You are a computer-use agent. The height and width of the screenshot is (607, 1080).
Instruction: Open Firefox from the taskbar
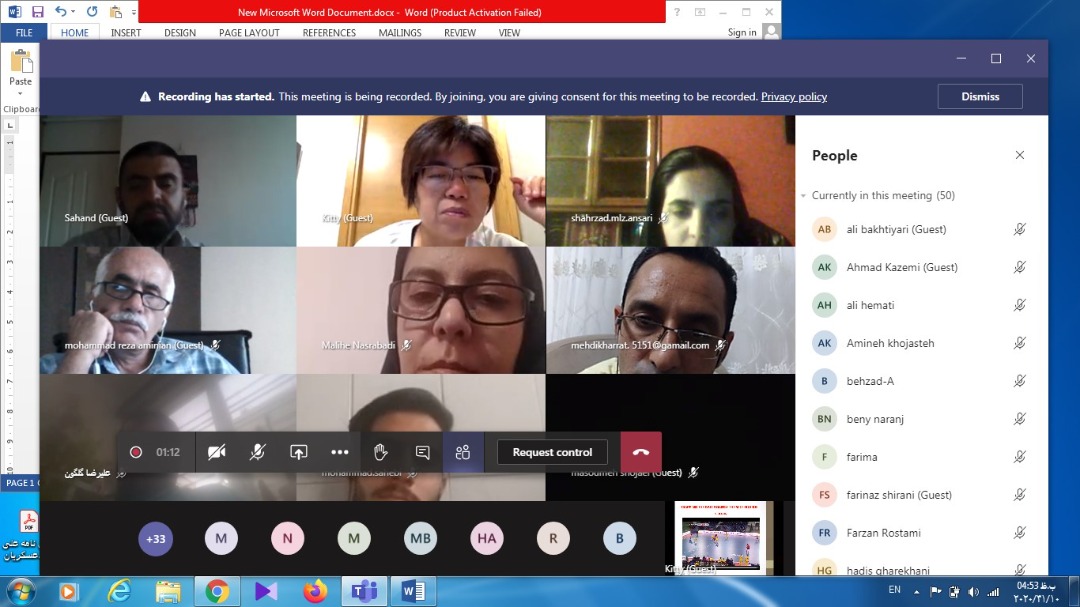315,591
